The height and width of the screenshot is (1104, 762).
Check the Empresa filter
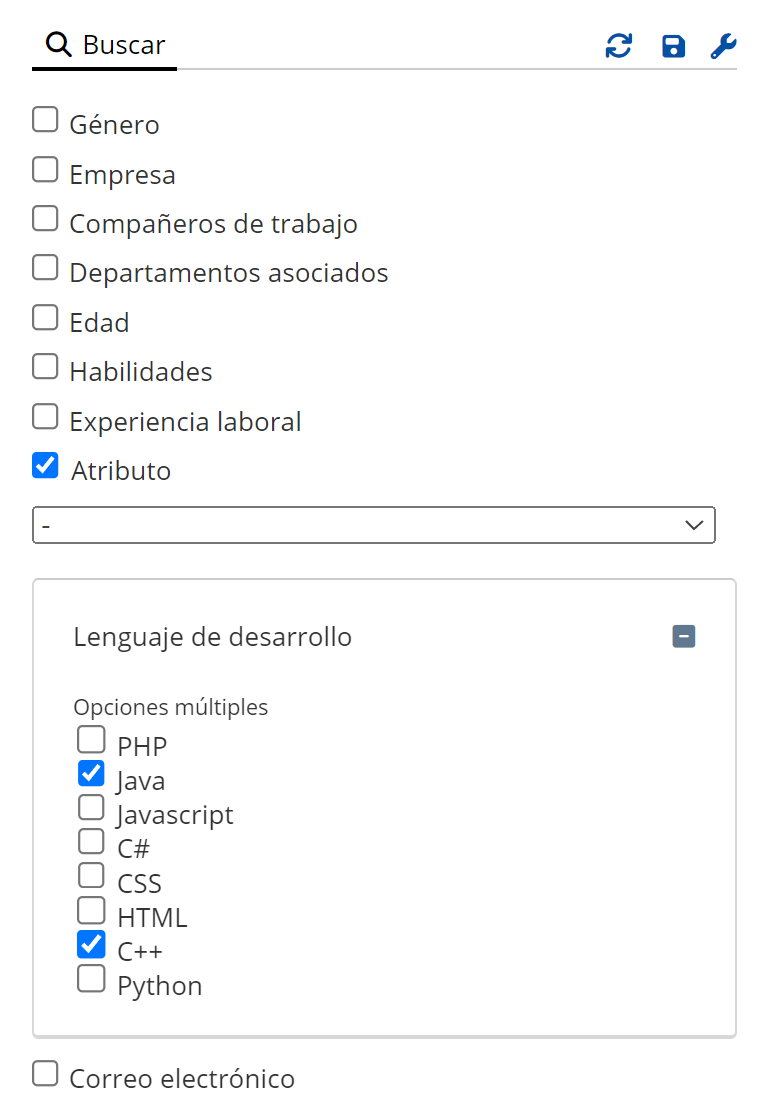click(x=45, y=170)
